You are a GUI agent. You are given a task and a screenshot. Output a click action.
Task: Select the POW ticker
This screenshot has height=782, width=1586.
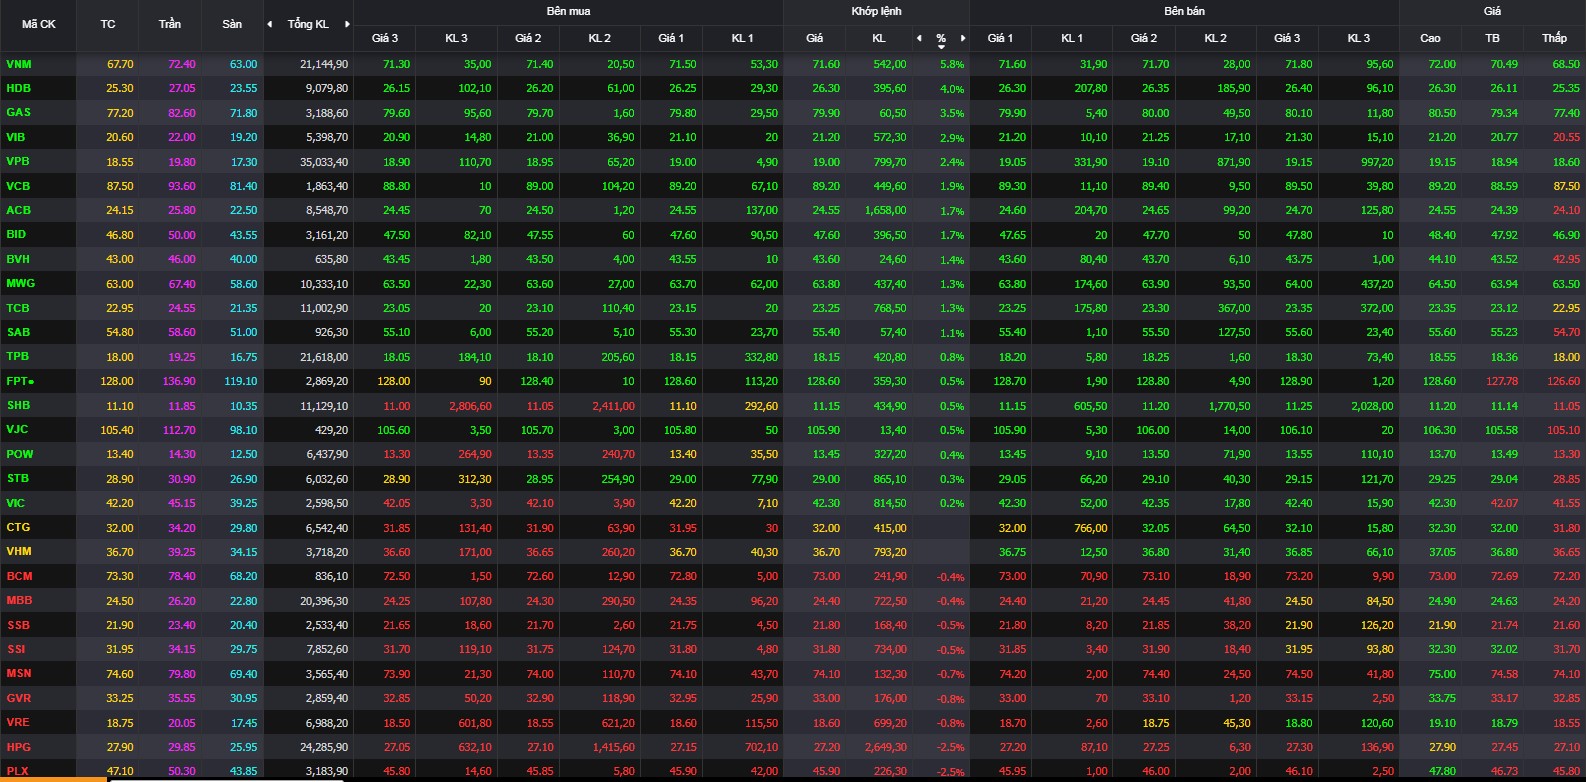20,454
